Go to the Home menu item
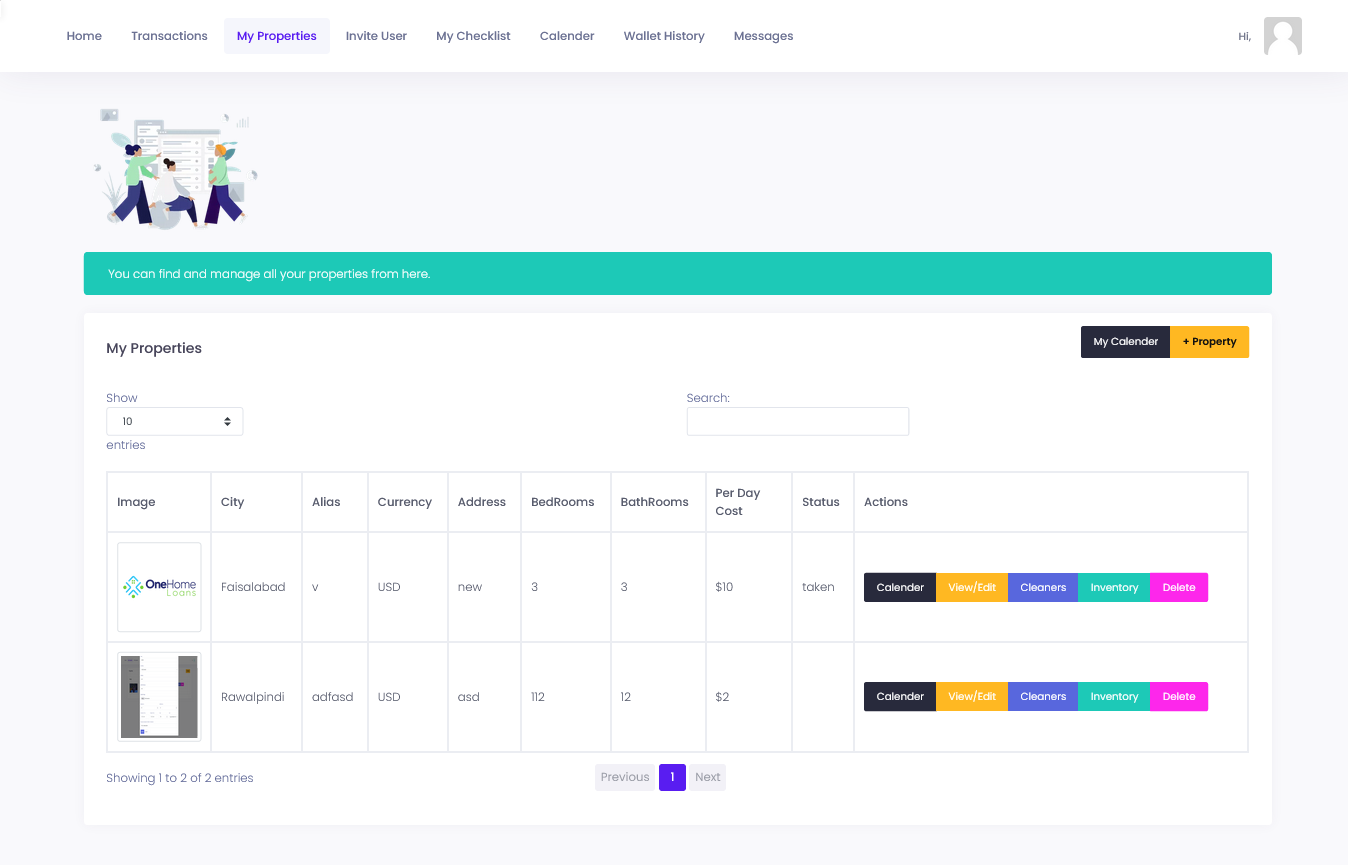 pos(84,36)
